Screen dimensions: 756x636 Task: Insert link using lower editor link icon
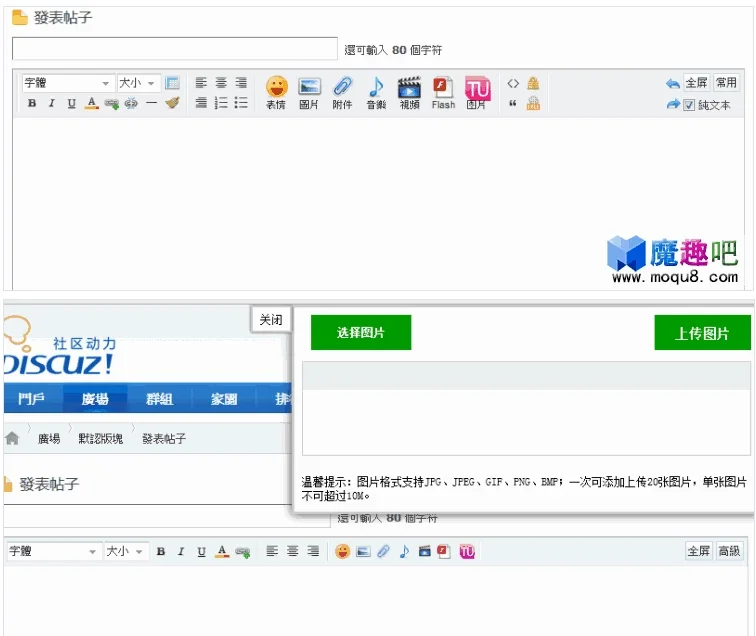pos(243,552)
